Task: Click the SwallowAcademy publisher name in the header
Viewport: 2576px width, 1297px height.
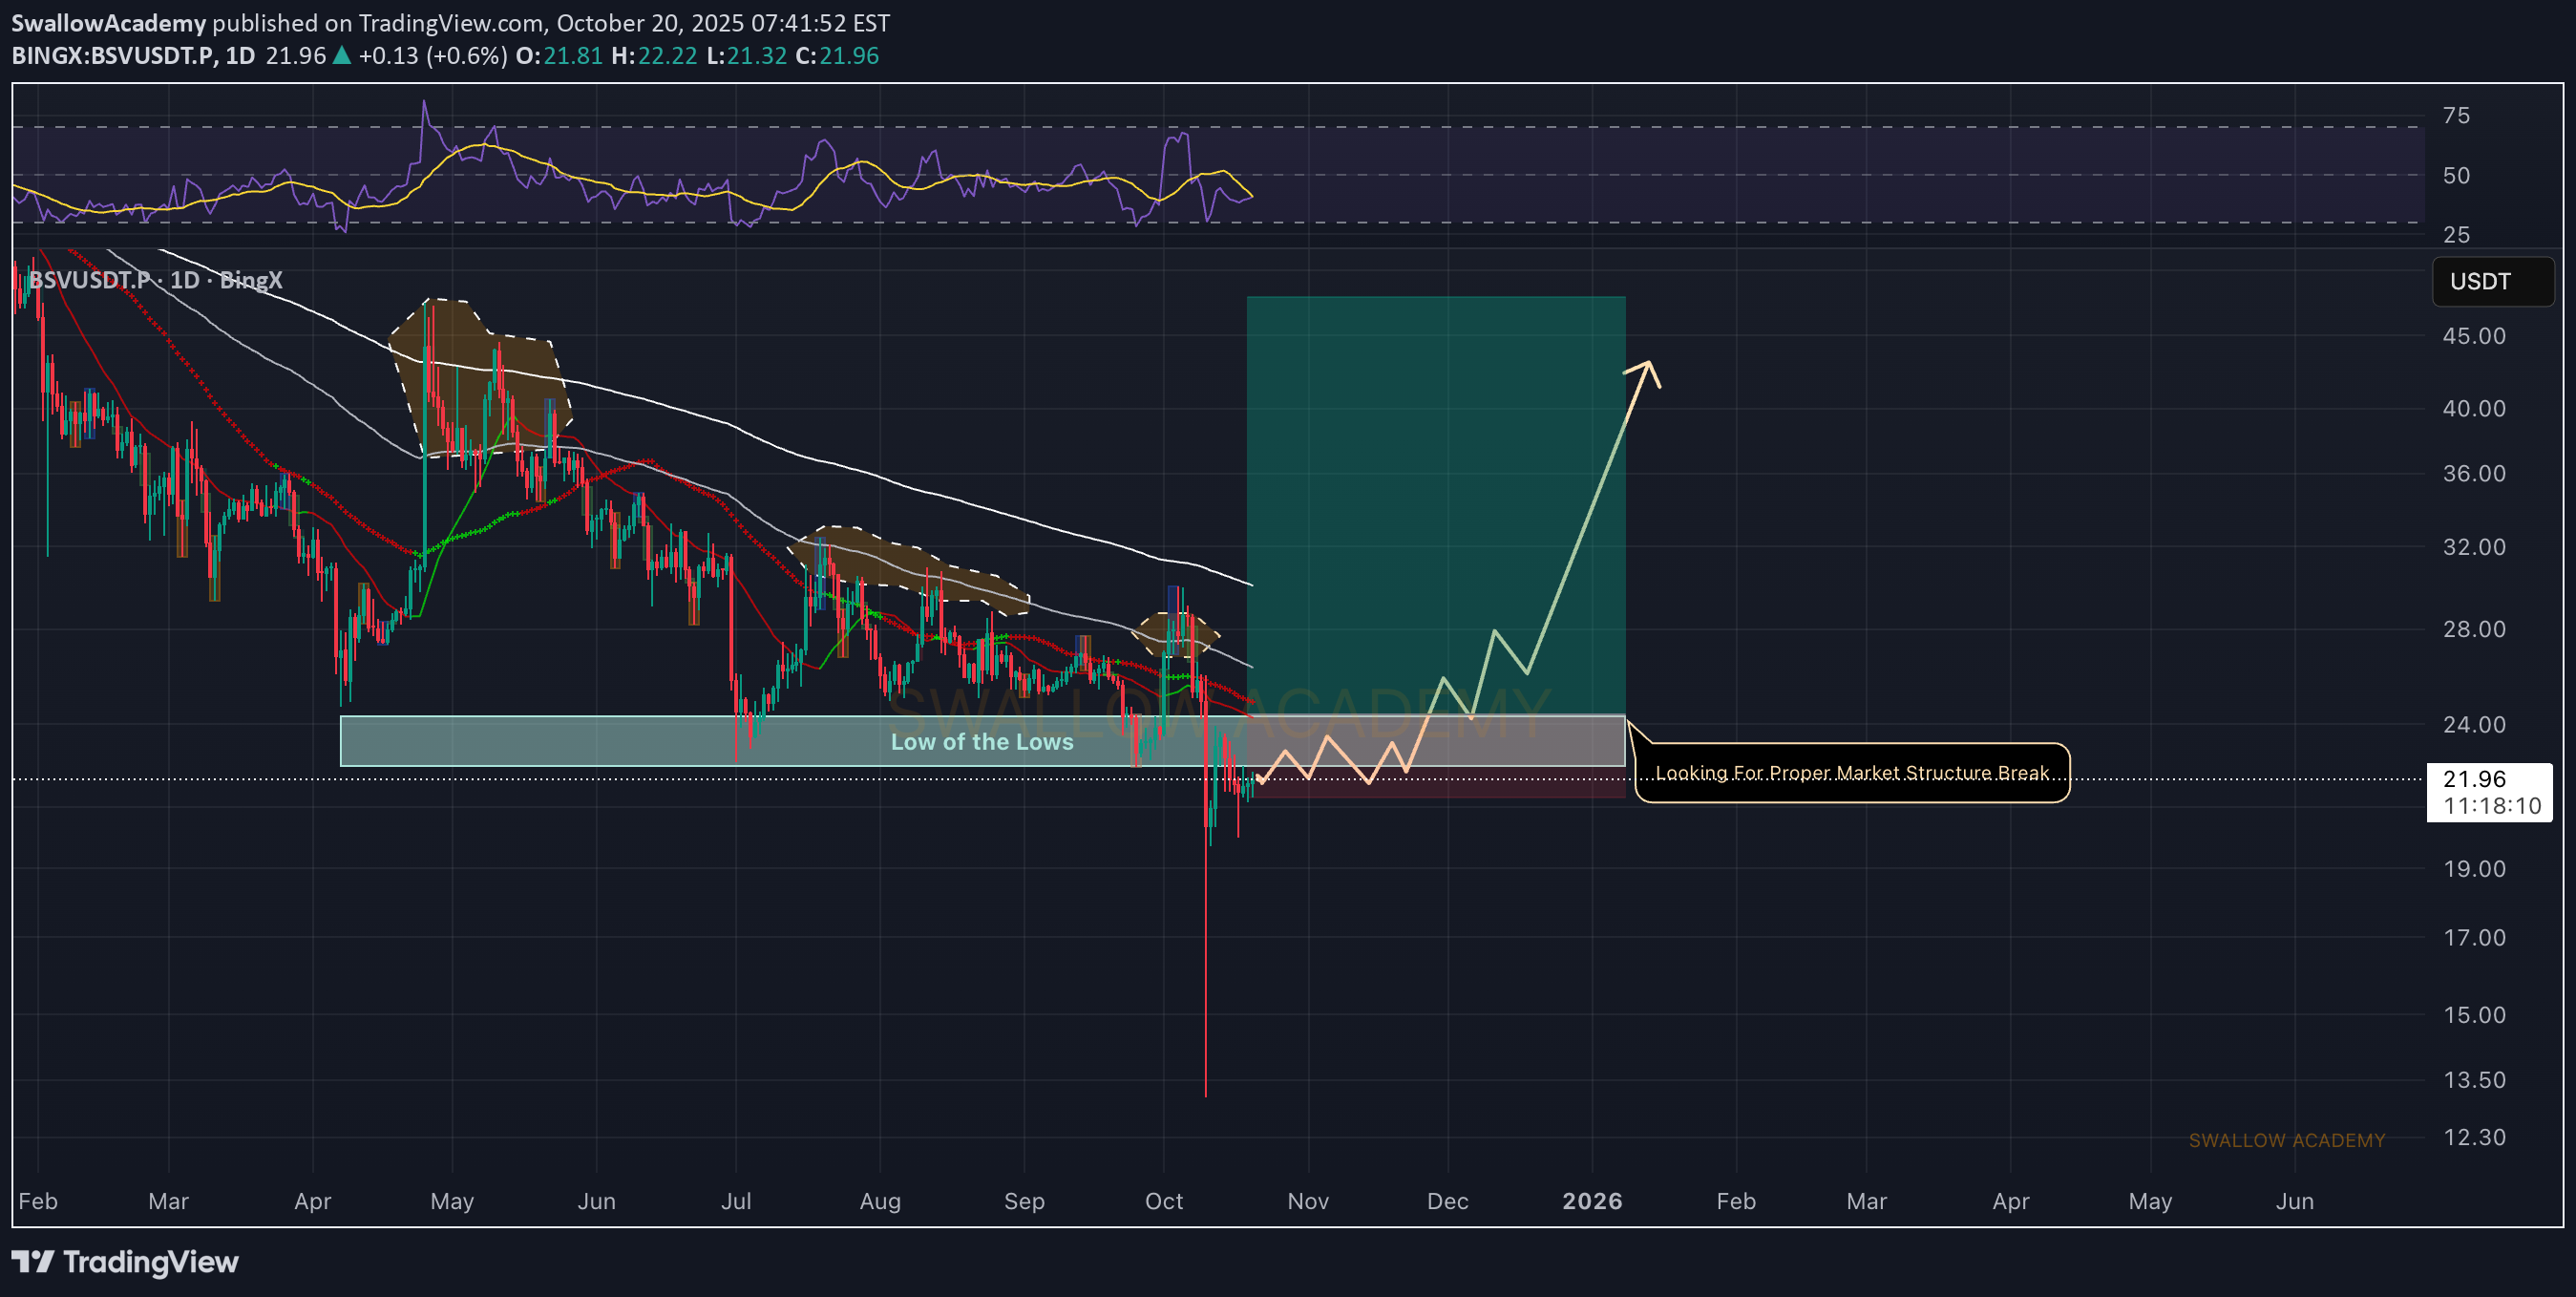Action: (108, 23)
